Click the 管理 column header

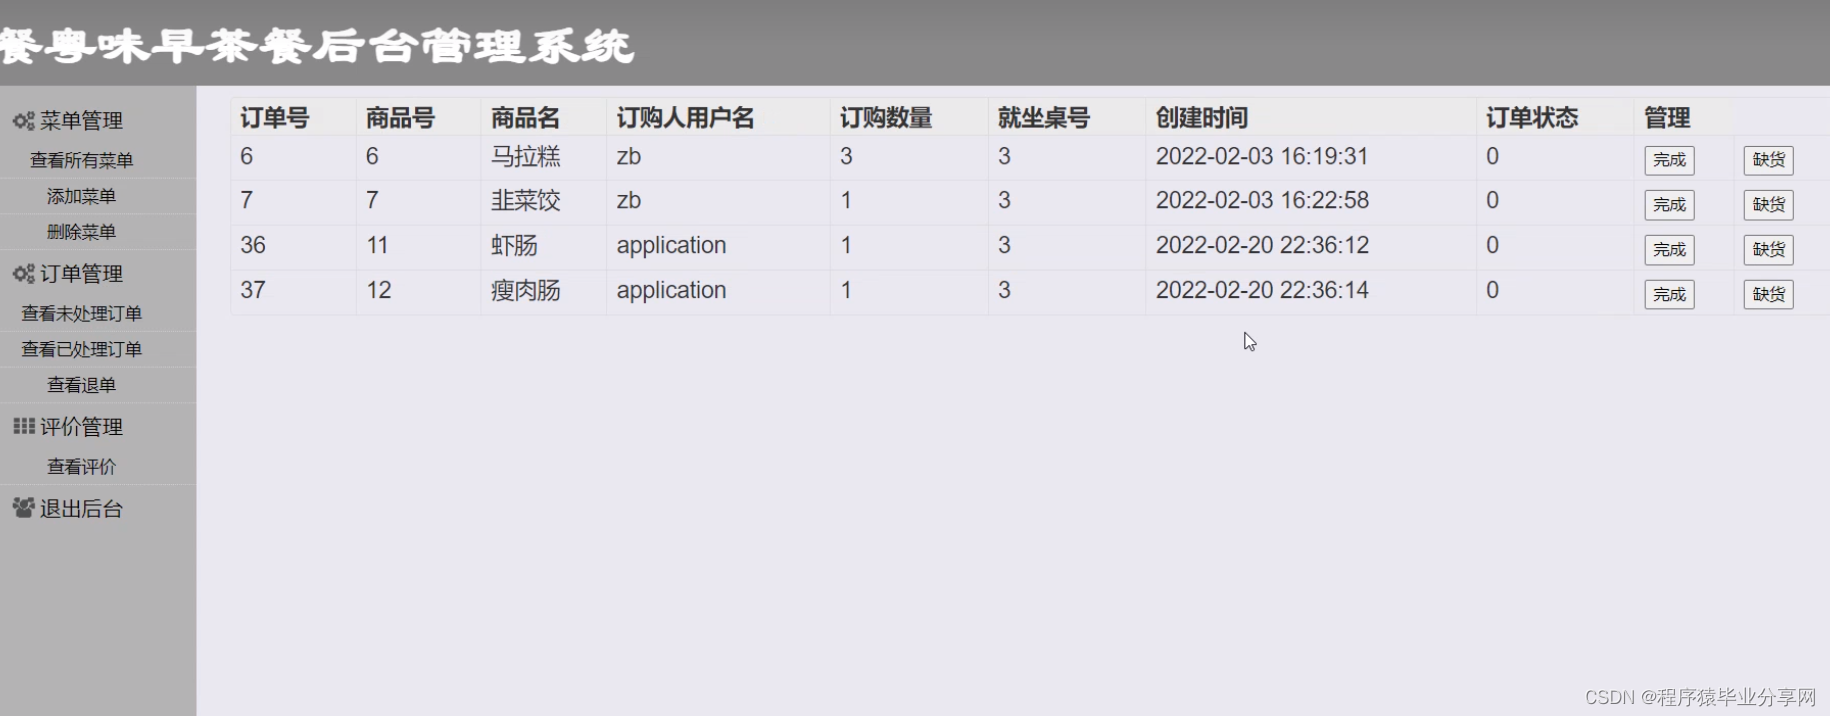point(1667,118)
